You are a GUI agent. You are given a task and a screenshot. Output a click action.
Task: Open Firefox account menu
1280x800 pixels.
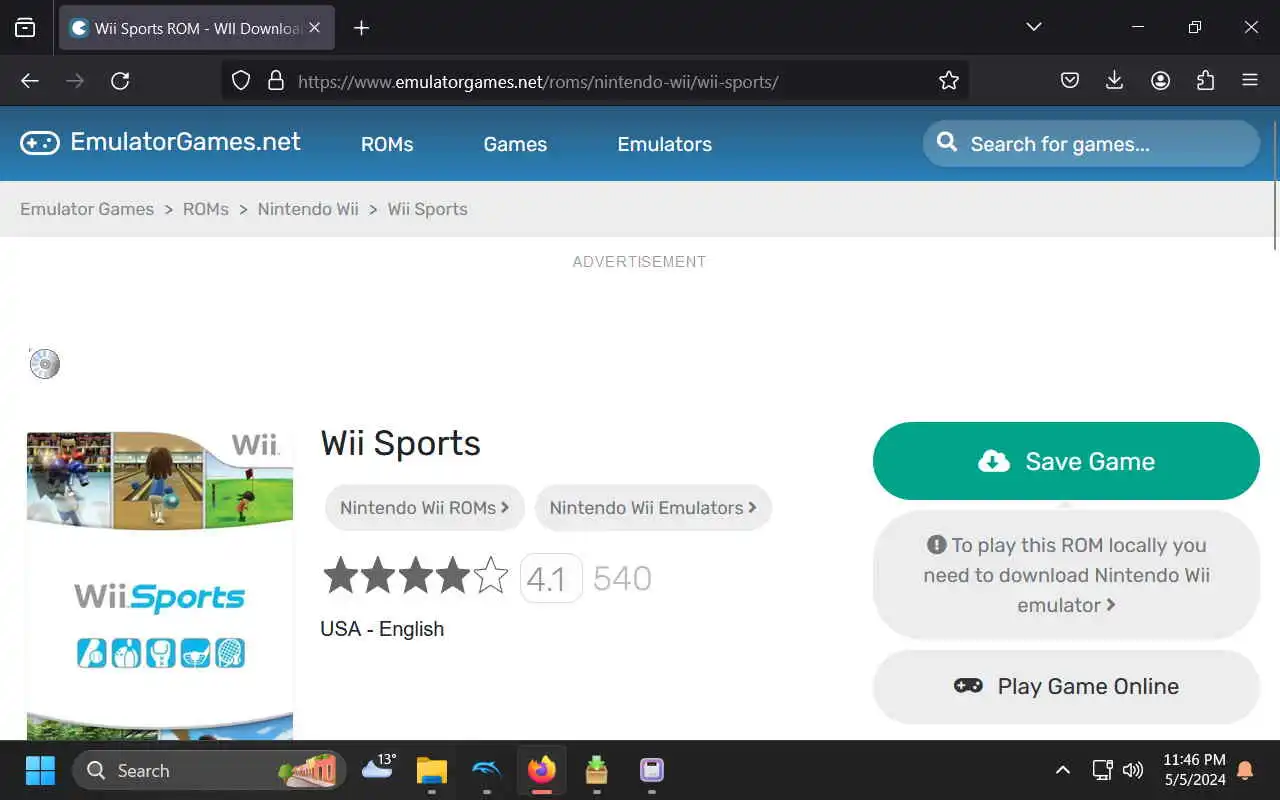1160,81
